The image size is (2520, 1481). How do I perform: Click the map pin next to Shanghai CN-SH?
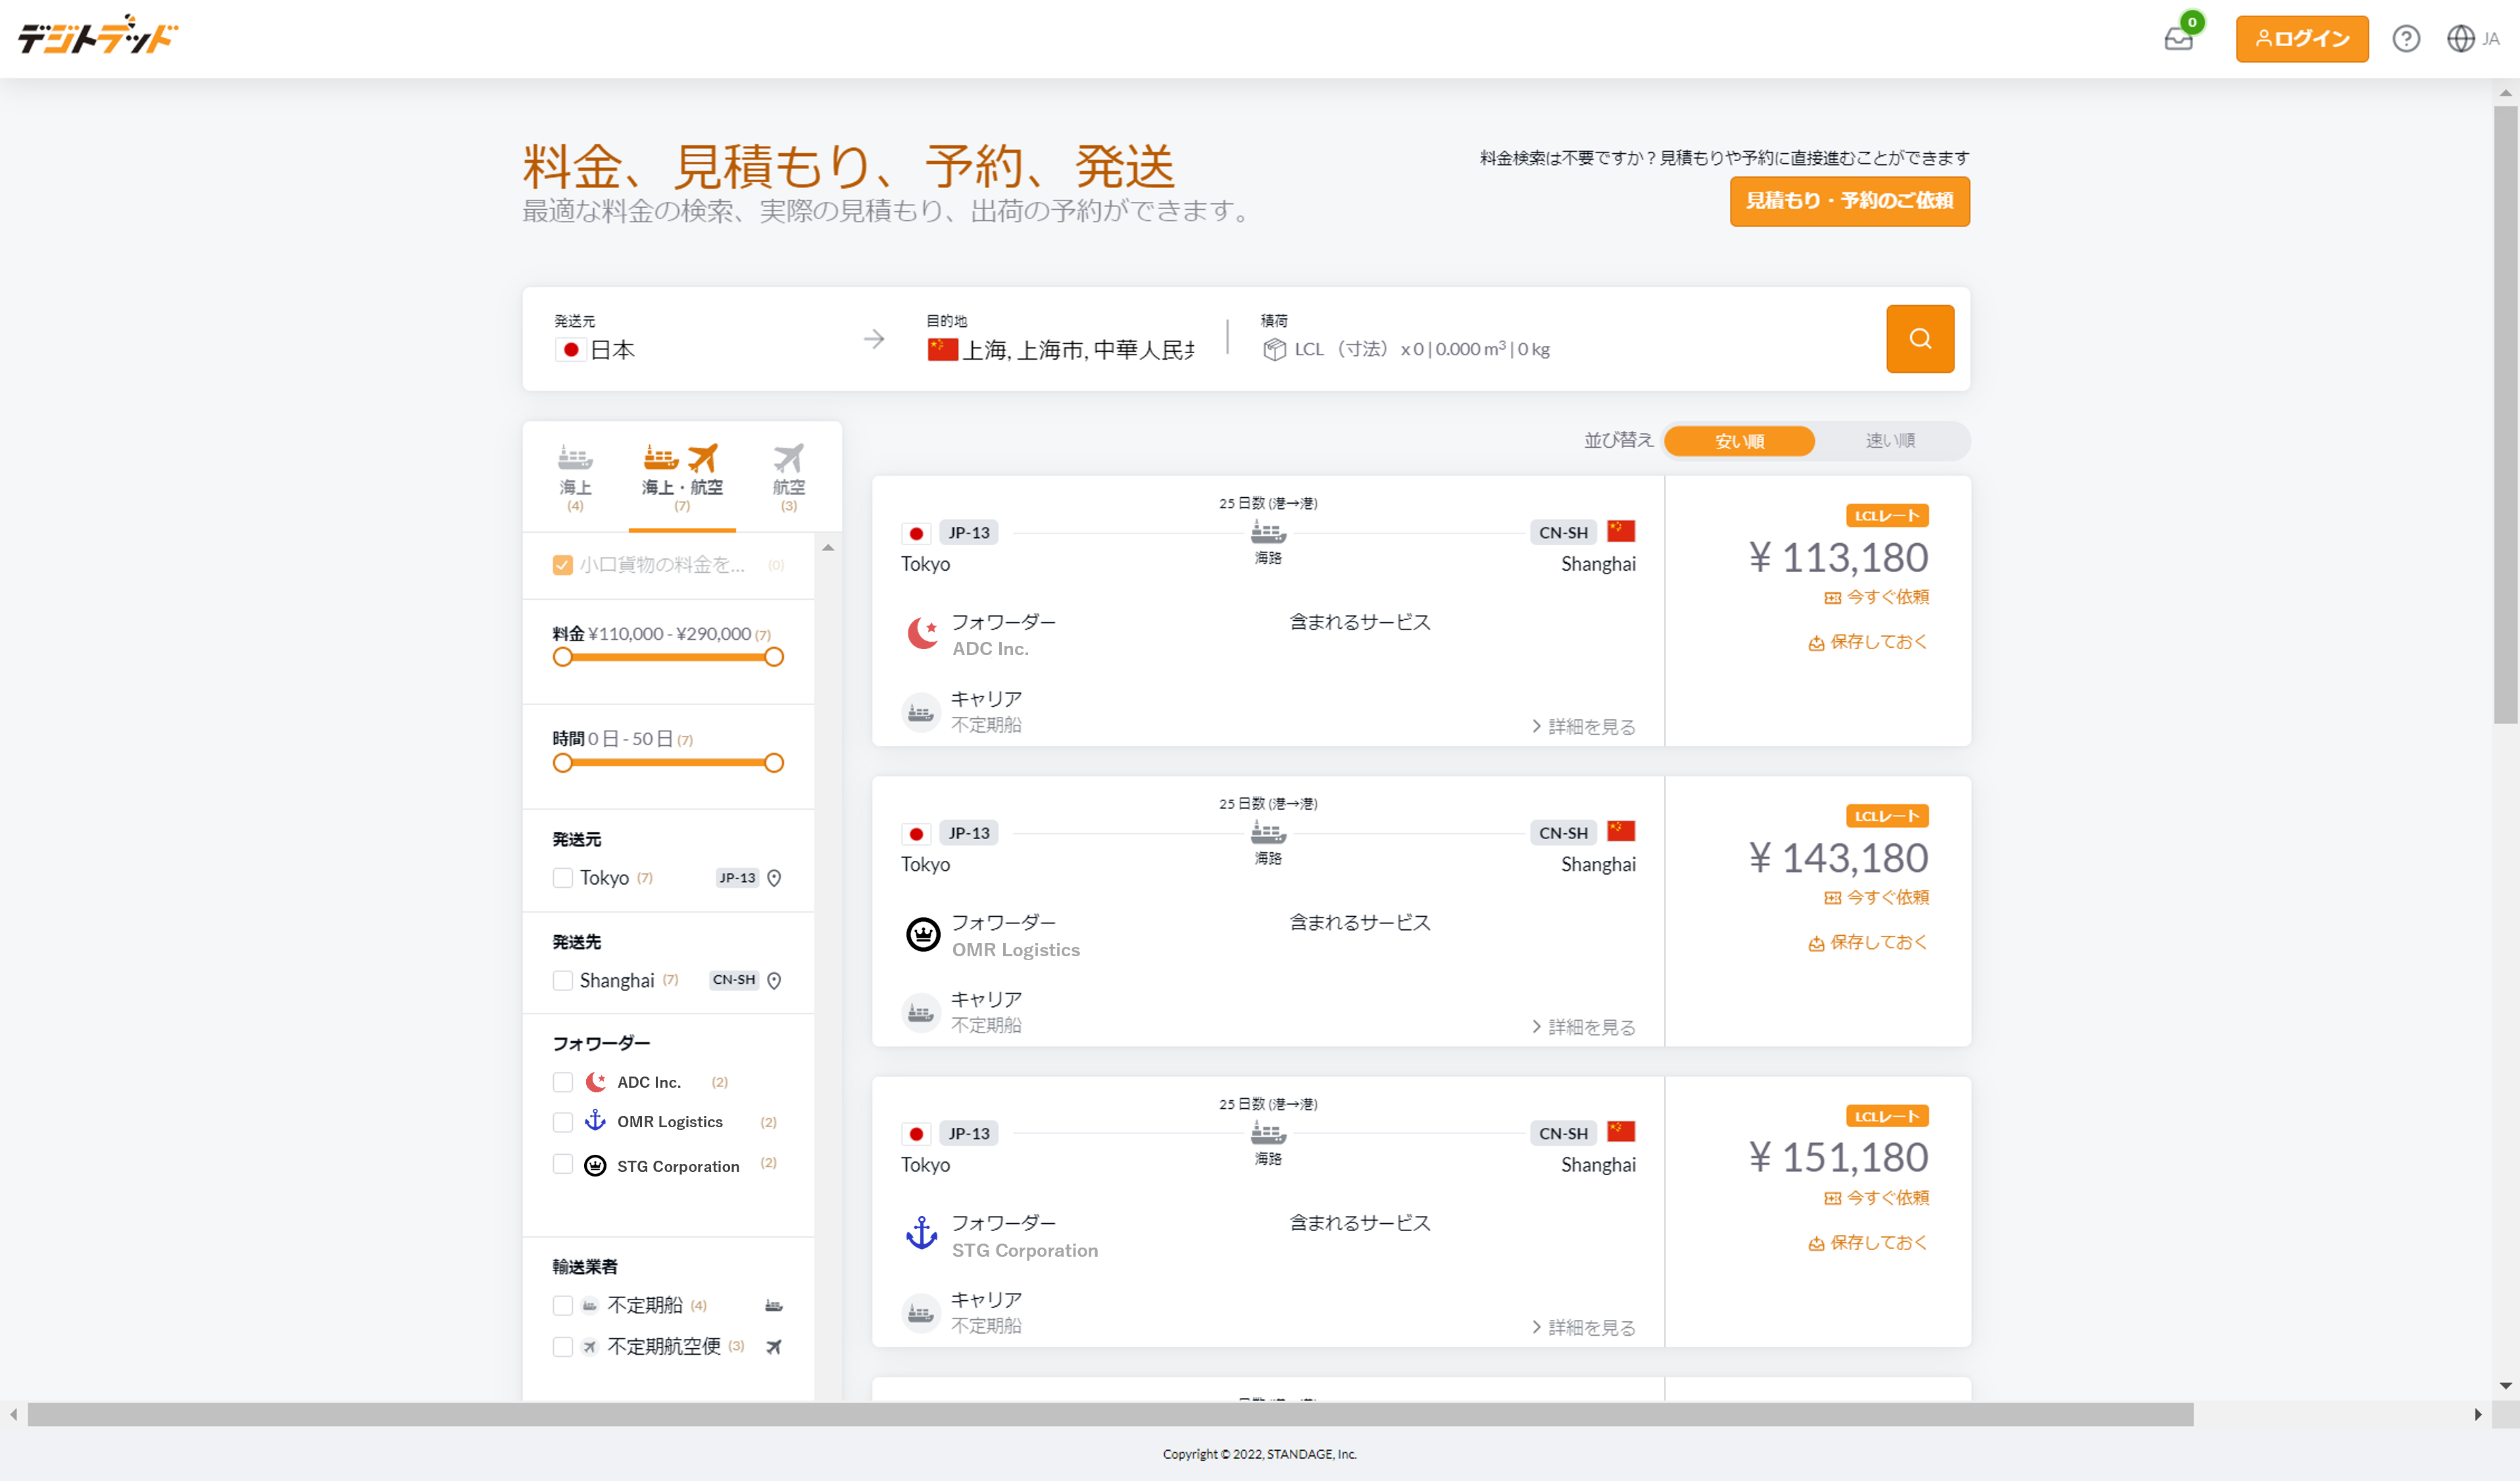coord(774,980)
